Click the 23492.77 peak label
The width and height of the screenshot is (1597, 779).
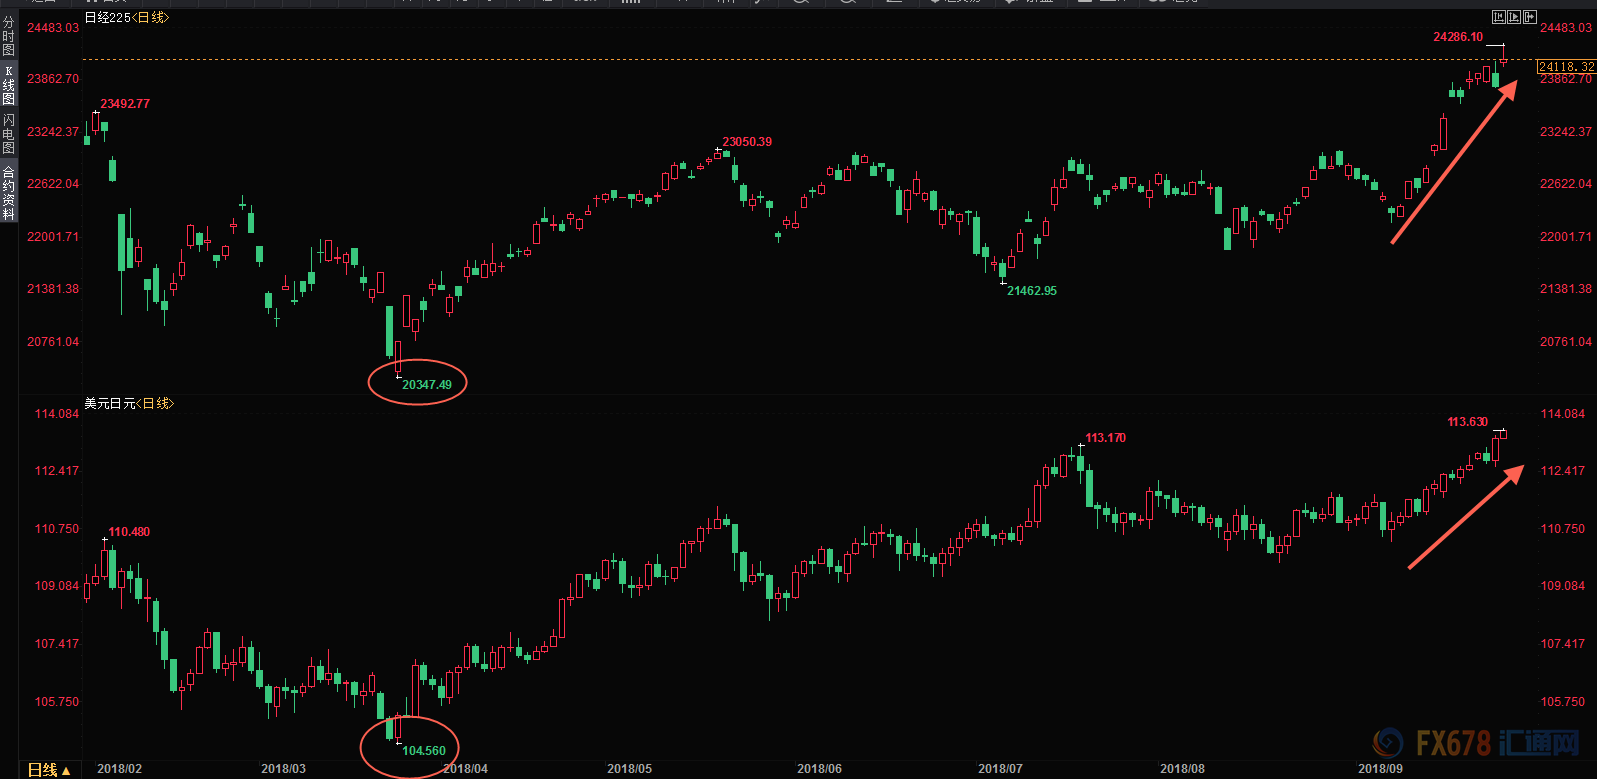[x=125, y=104]
